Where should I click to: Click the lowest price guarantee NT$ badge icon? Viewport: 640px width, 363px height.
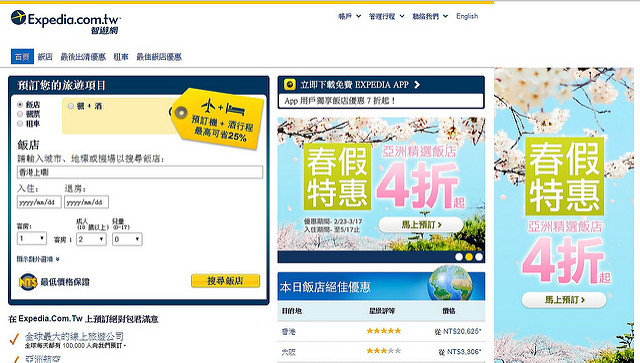tap(28, 282)
